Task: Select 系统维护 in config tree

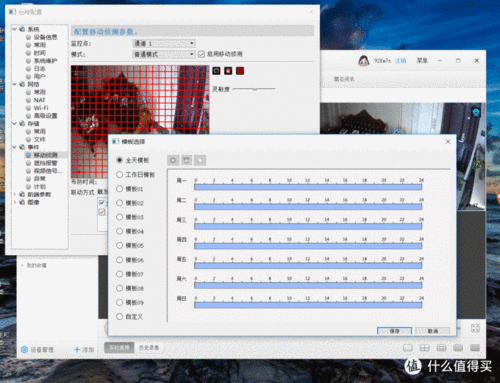Action: tap(45, 61)
